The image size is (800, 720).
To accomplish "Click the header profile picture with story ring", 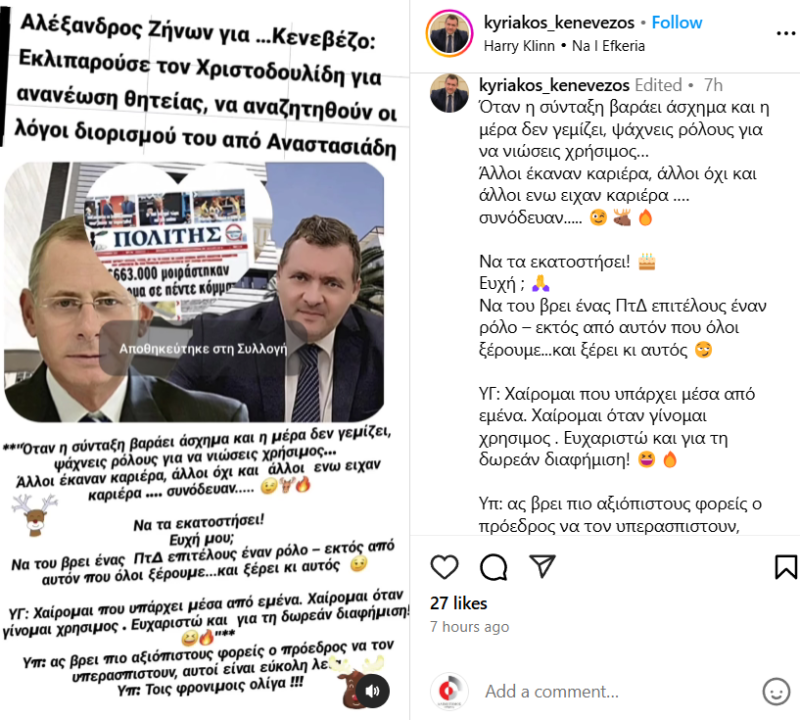I will coord(449,33).
